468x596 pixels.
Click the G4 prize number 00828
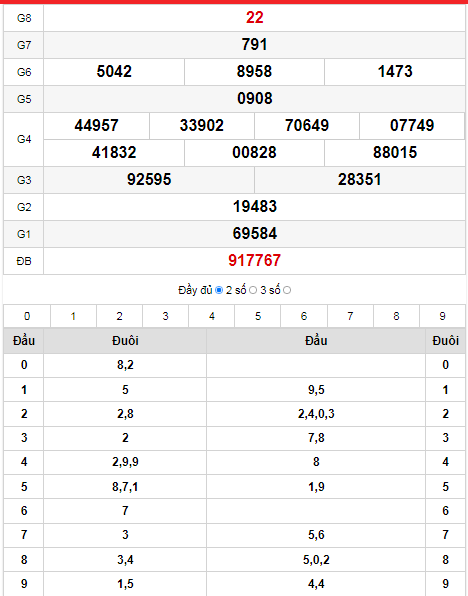[x=254, y=152]
